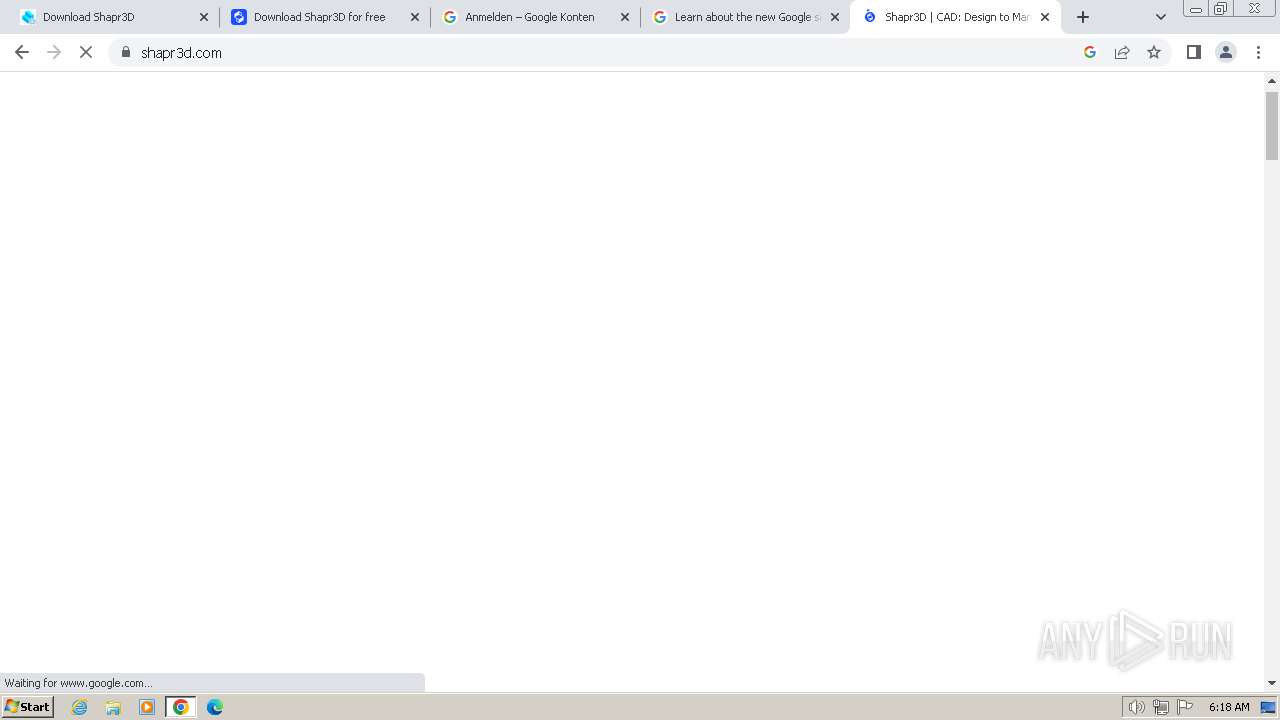The height and width of the screenshot is (720, 1280).
Task: Go back to the previous page
Action: (22, 52)
